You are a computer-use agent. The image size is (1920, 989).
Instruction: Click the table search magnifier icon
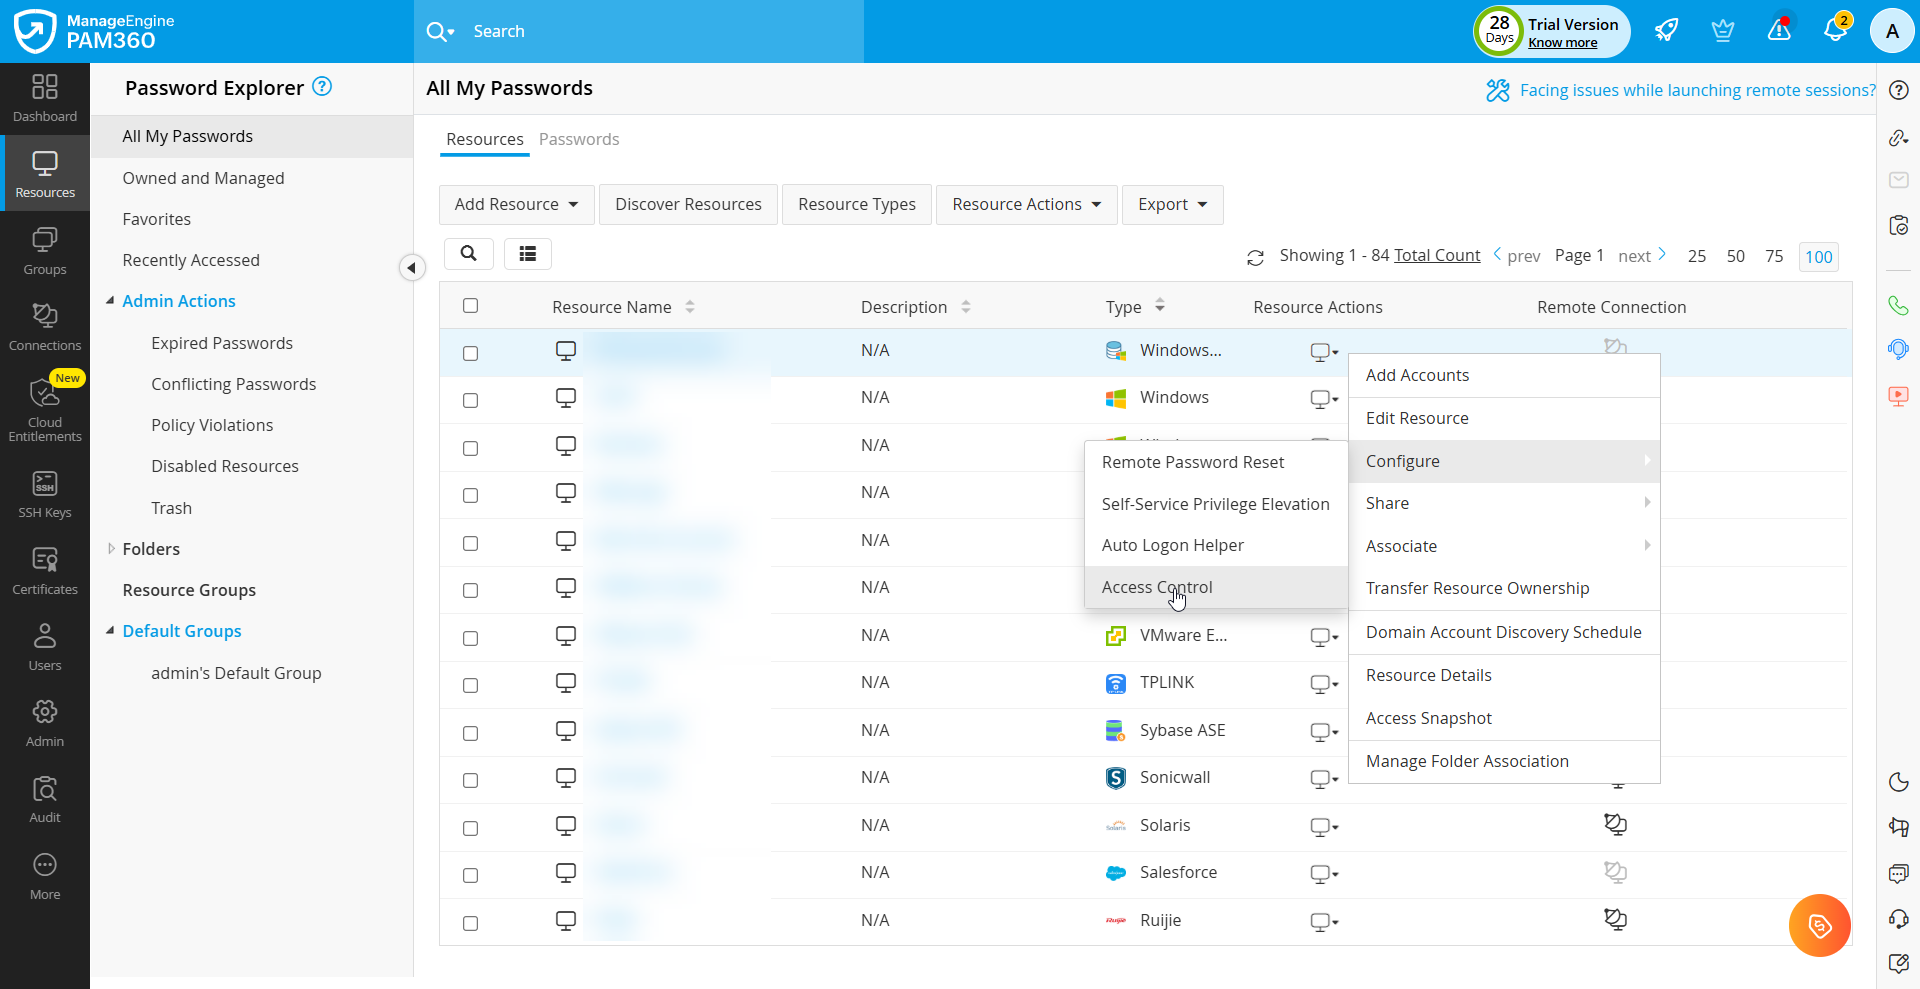[468, 254]
